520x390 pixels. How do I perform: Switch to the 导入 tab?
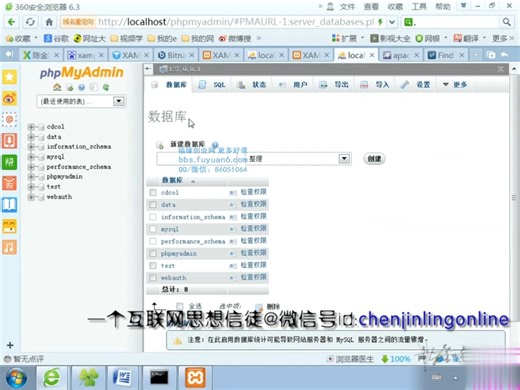coord(375,85)
